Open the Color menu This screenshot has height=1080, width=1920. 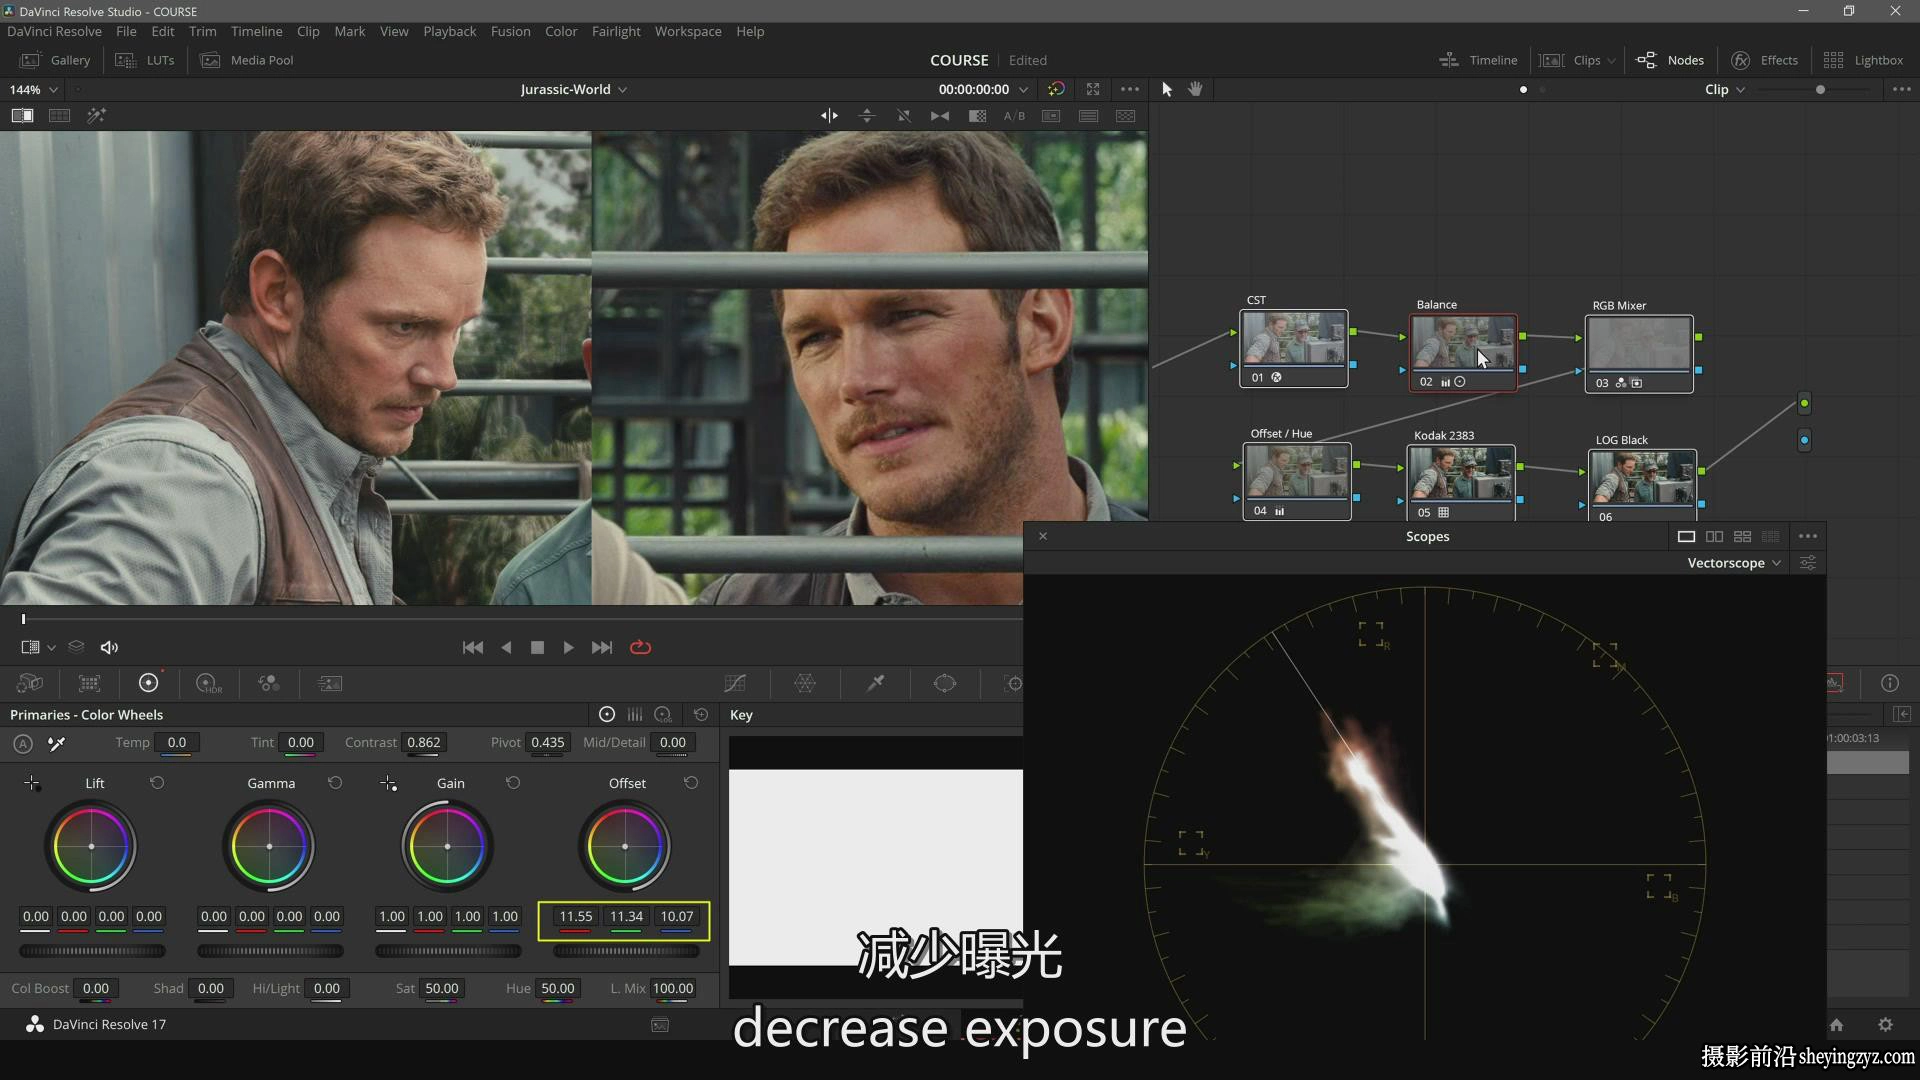pyautogui.click(x=561, y=31)
